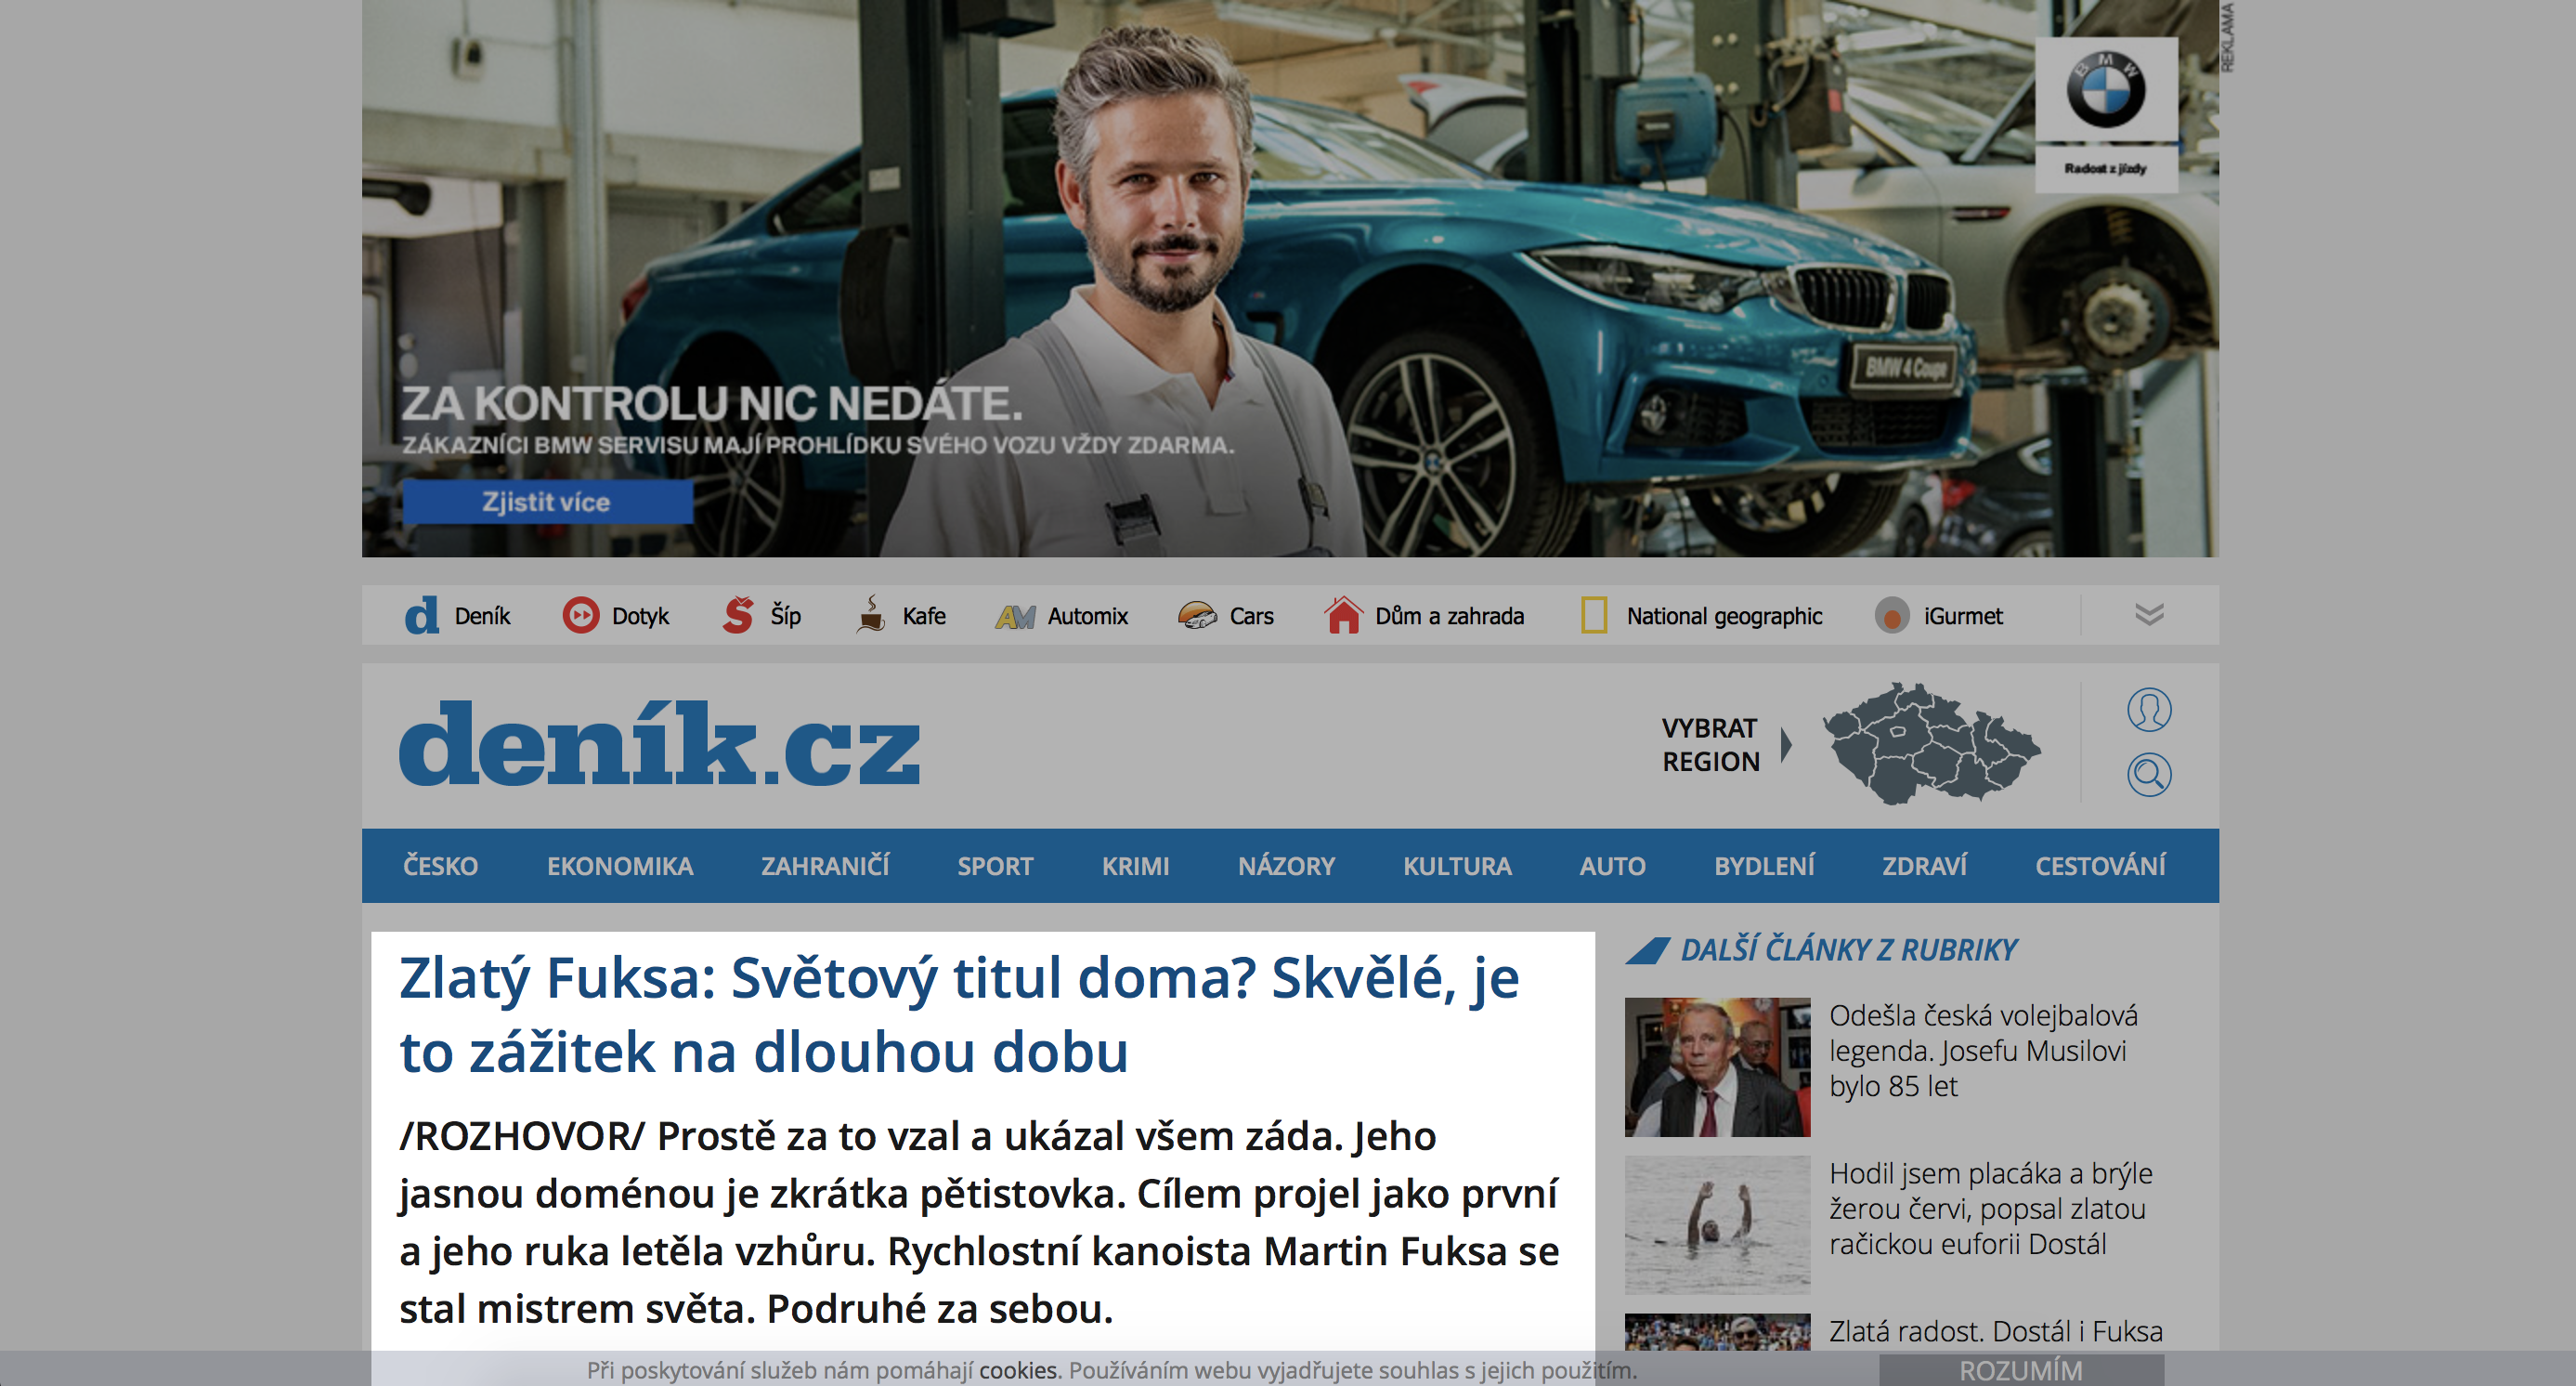This screenshot has height=1386, width=2576.
Task: Expand the partner sites double-chevron
Action: click(x=2149, y=614)
